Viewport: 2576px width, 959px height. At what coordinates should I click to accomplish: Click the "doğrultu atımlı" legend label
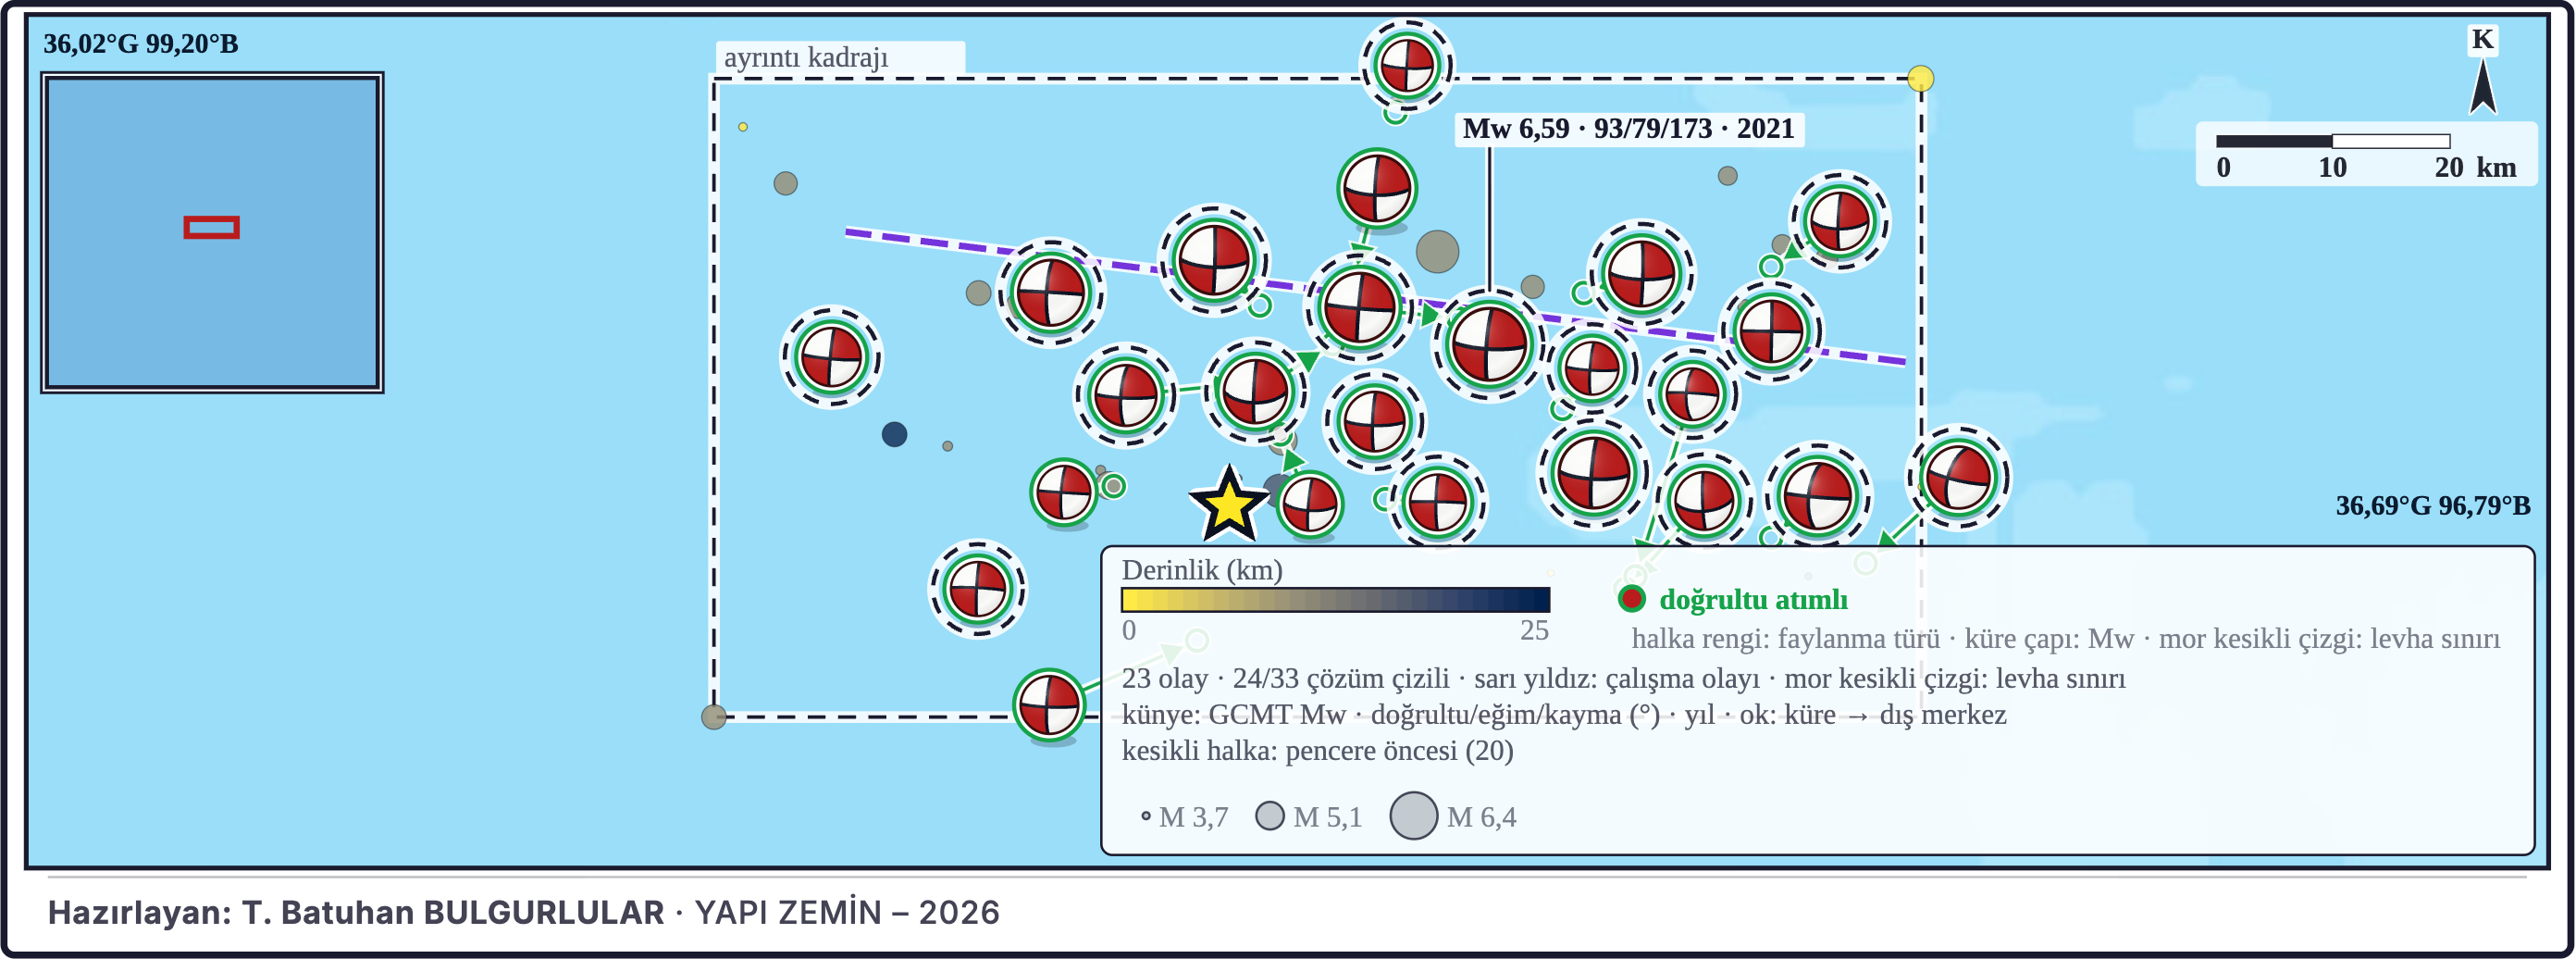(1754, 600)
